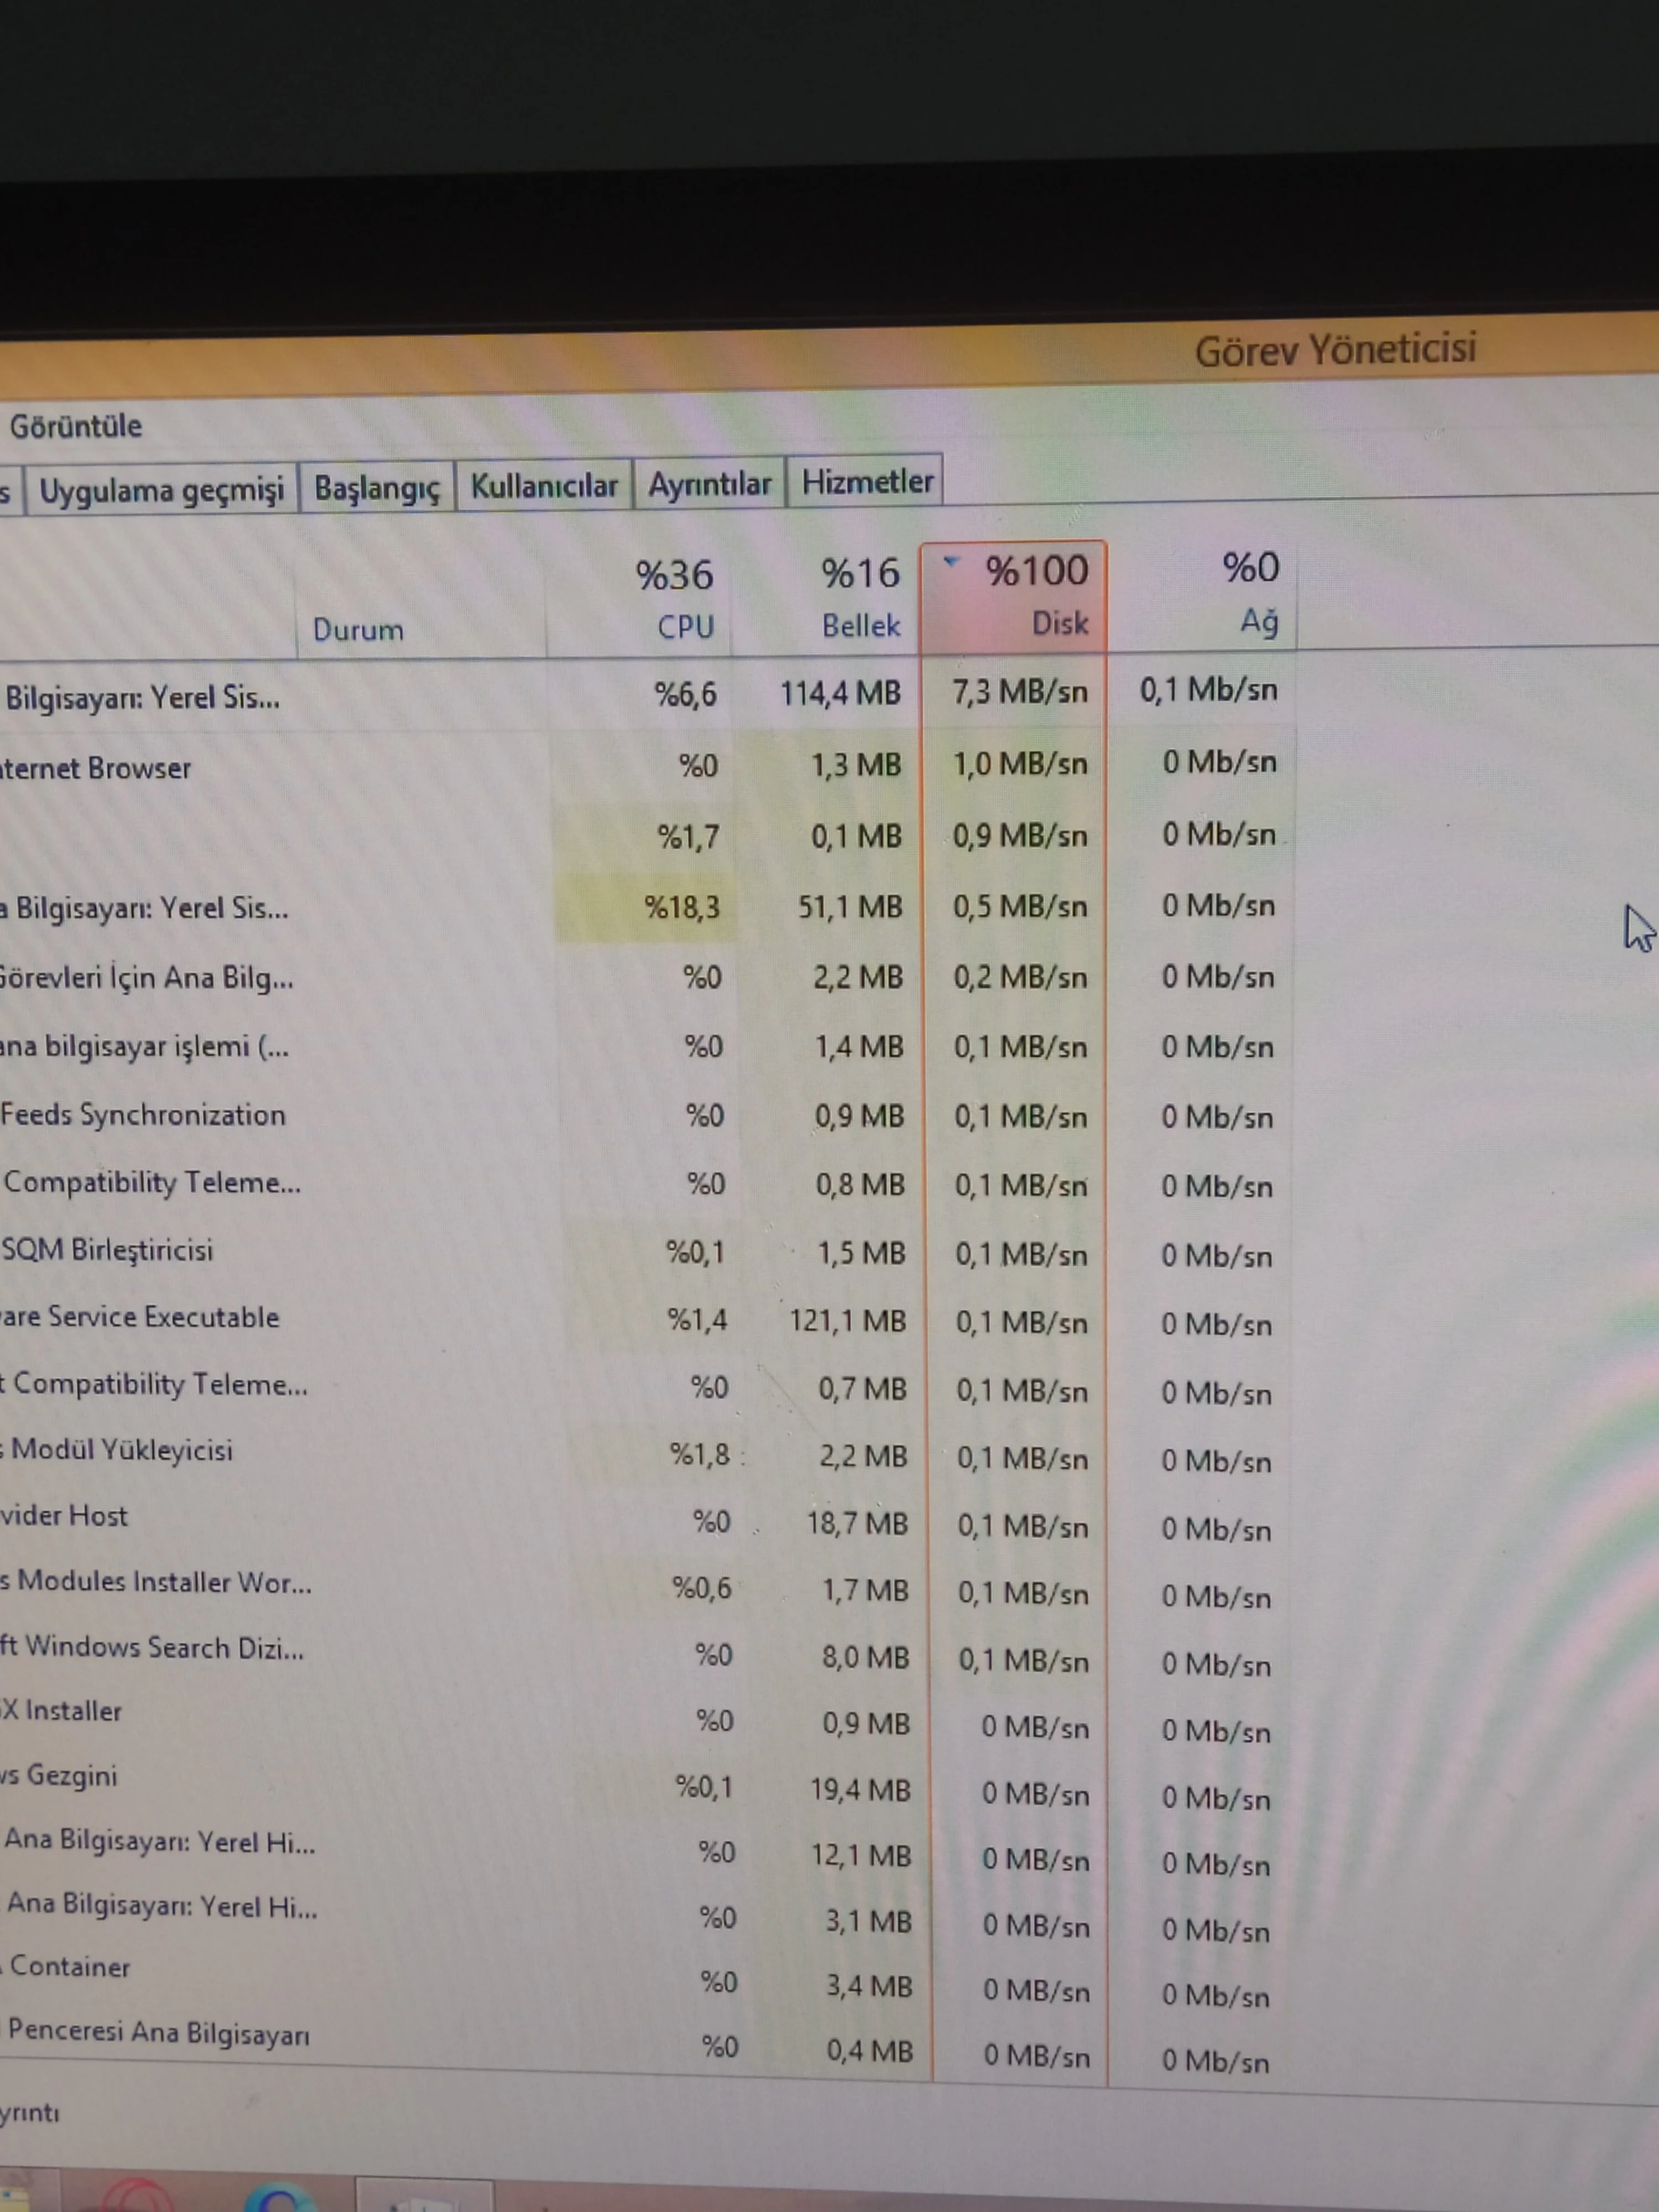
Task: Open the Görüntüle menu
Action: coord(76,427)
